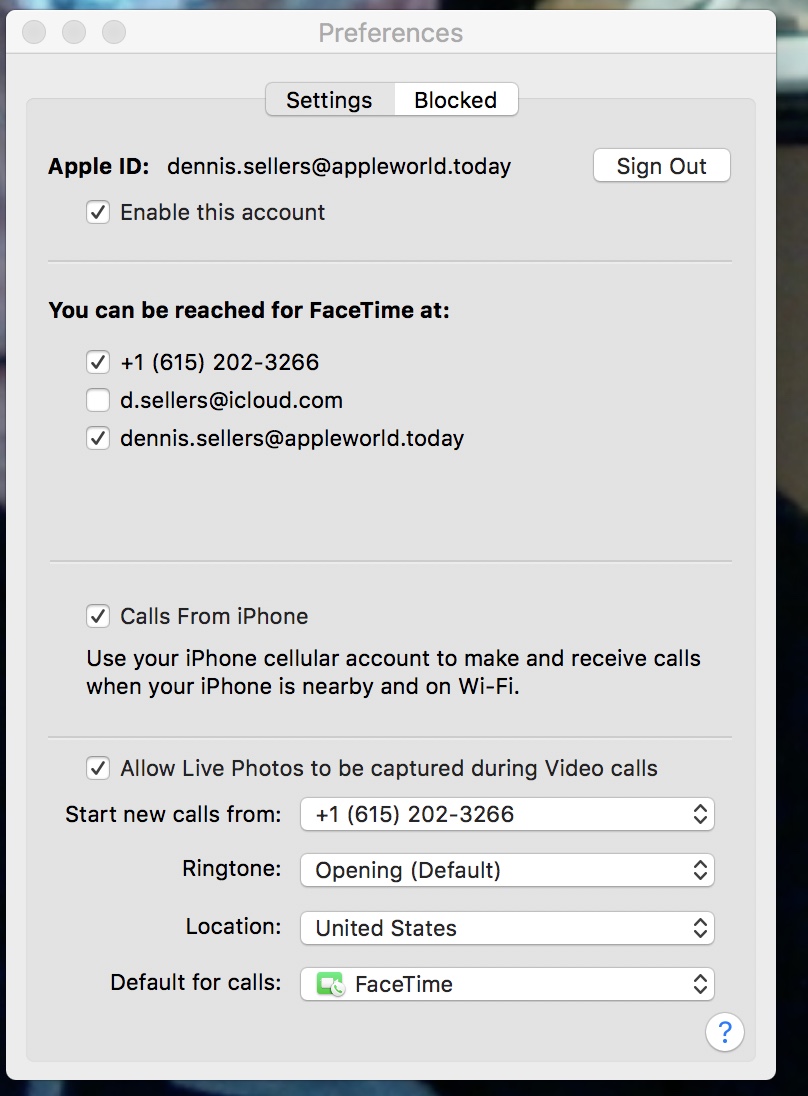
Task: Open the Location United States dropdown
Action: point(507,928)
